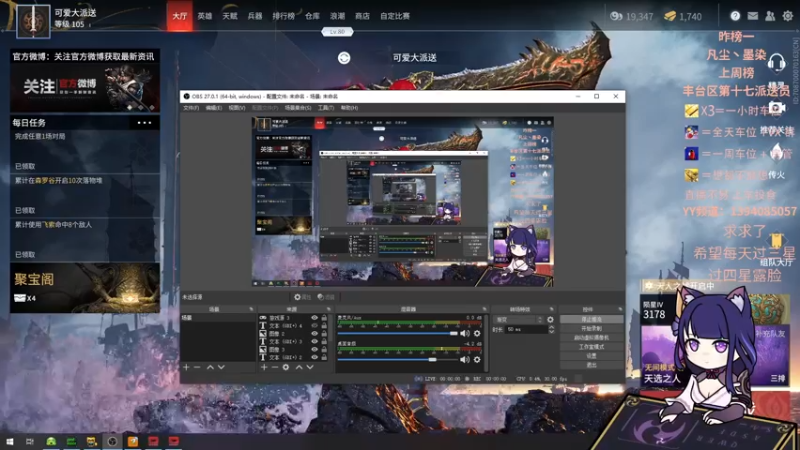Open the OBS 视图(V) menu

[x=236, y=108]
